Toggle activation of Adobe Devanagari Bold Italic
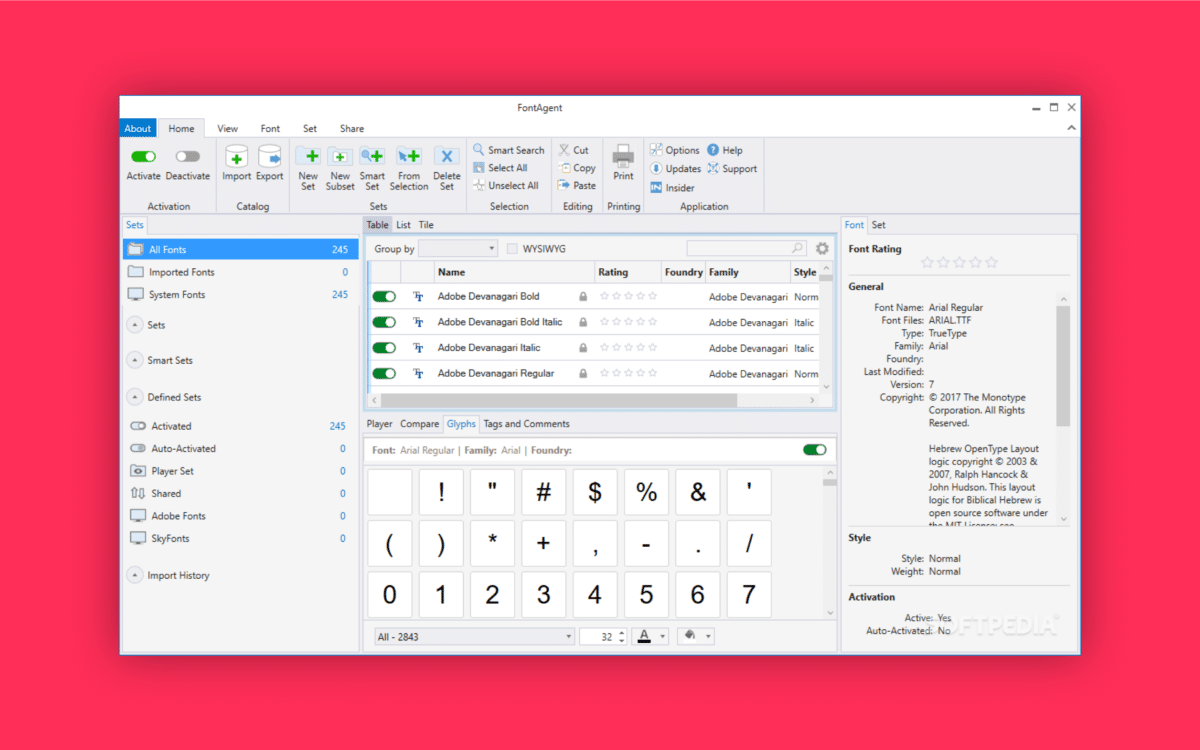 [x=384, y=322]
